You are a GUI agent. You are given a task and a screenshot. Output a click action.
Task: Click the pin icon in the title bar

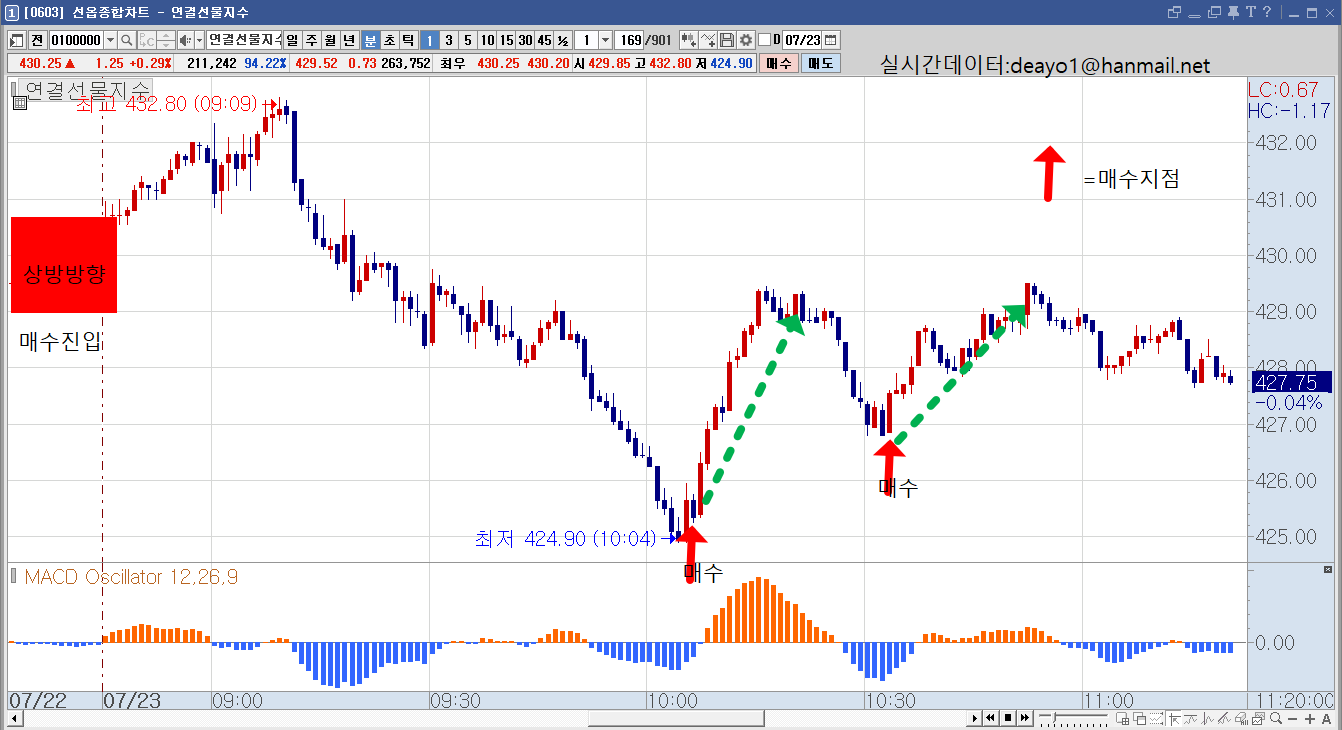1233,12
